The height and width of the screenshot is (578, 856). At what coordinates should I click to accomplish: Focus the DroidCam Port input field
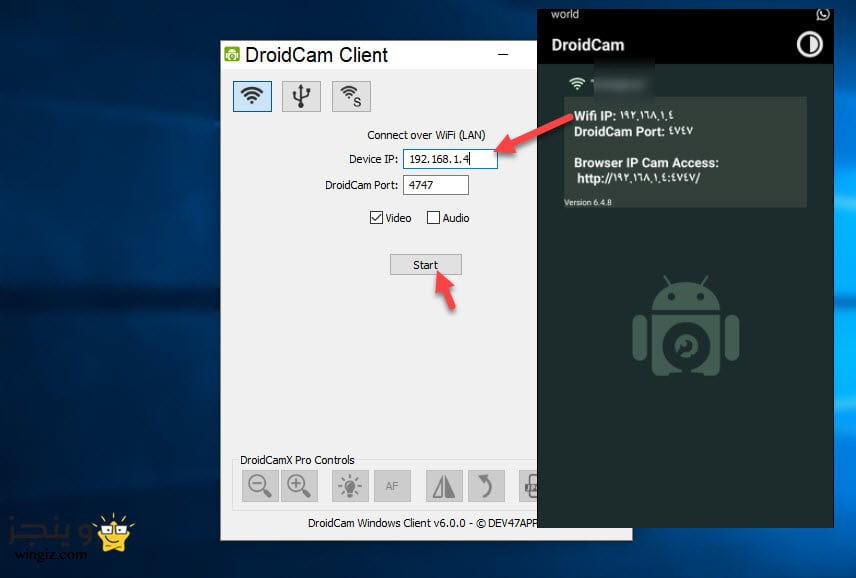tap(436, 185)
